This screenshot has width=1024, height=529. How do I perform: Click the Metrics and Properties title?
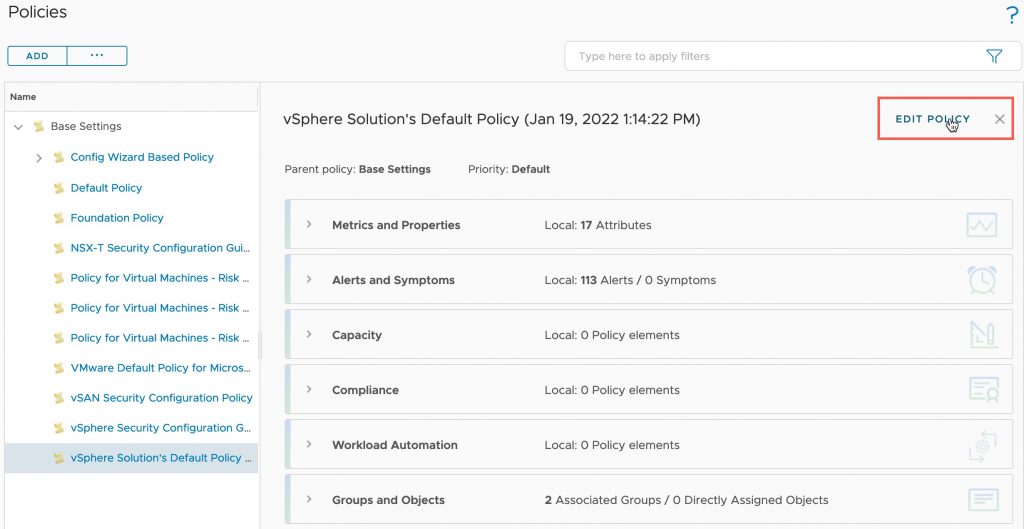point(396,225)
